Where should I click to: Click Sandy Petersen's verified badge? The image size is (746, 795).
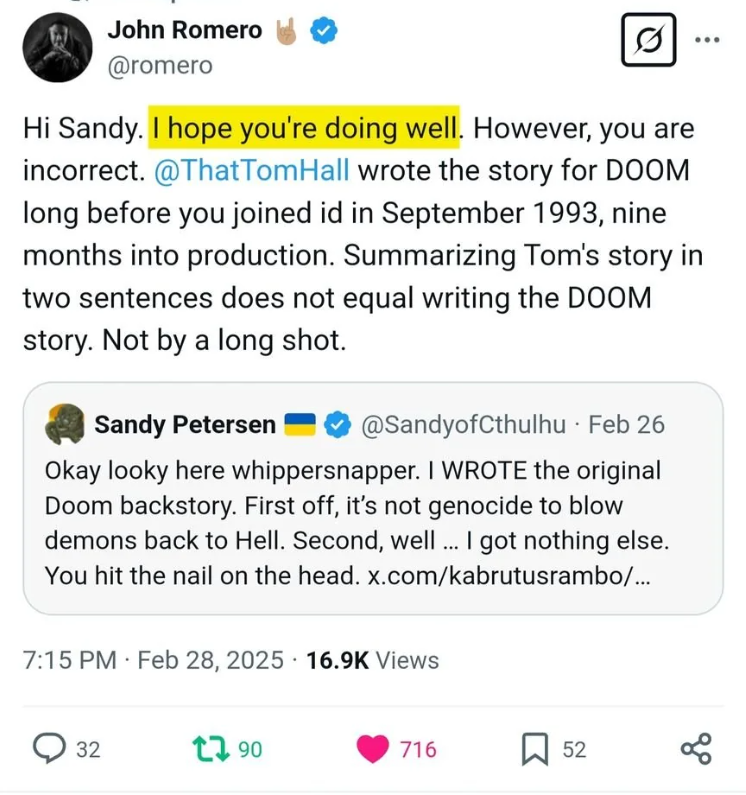(x=338, y=425)
